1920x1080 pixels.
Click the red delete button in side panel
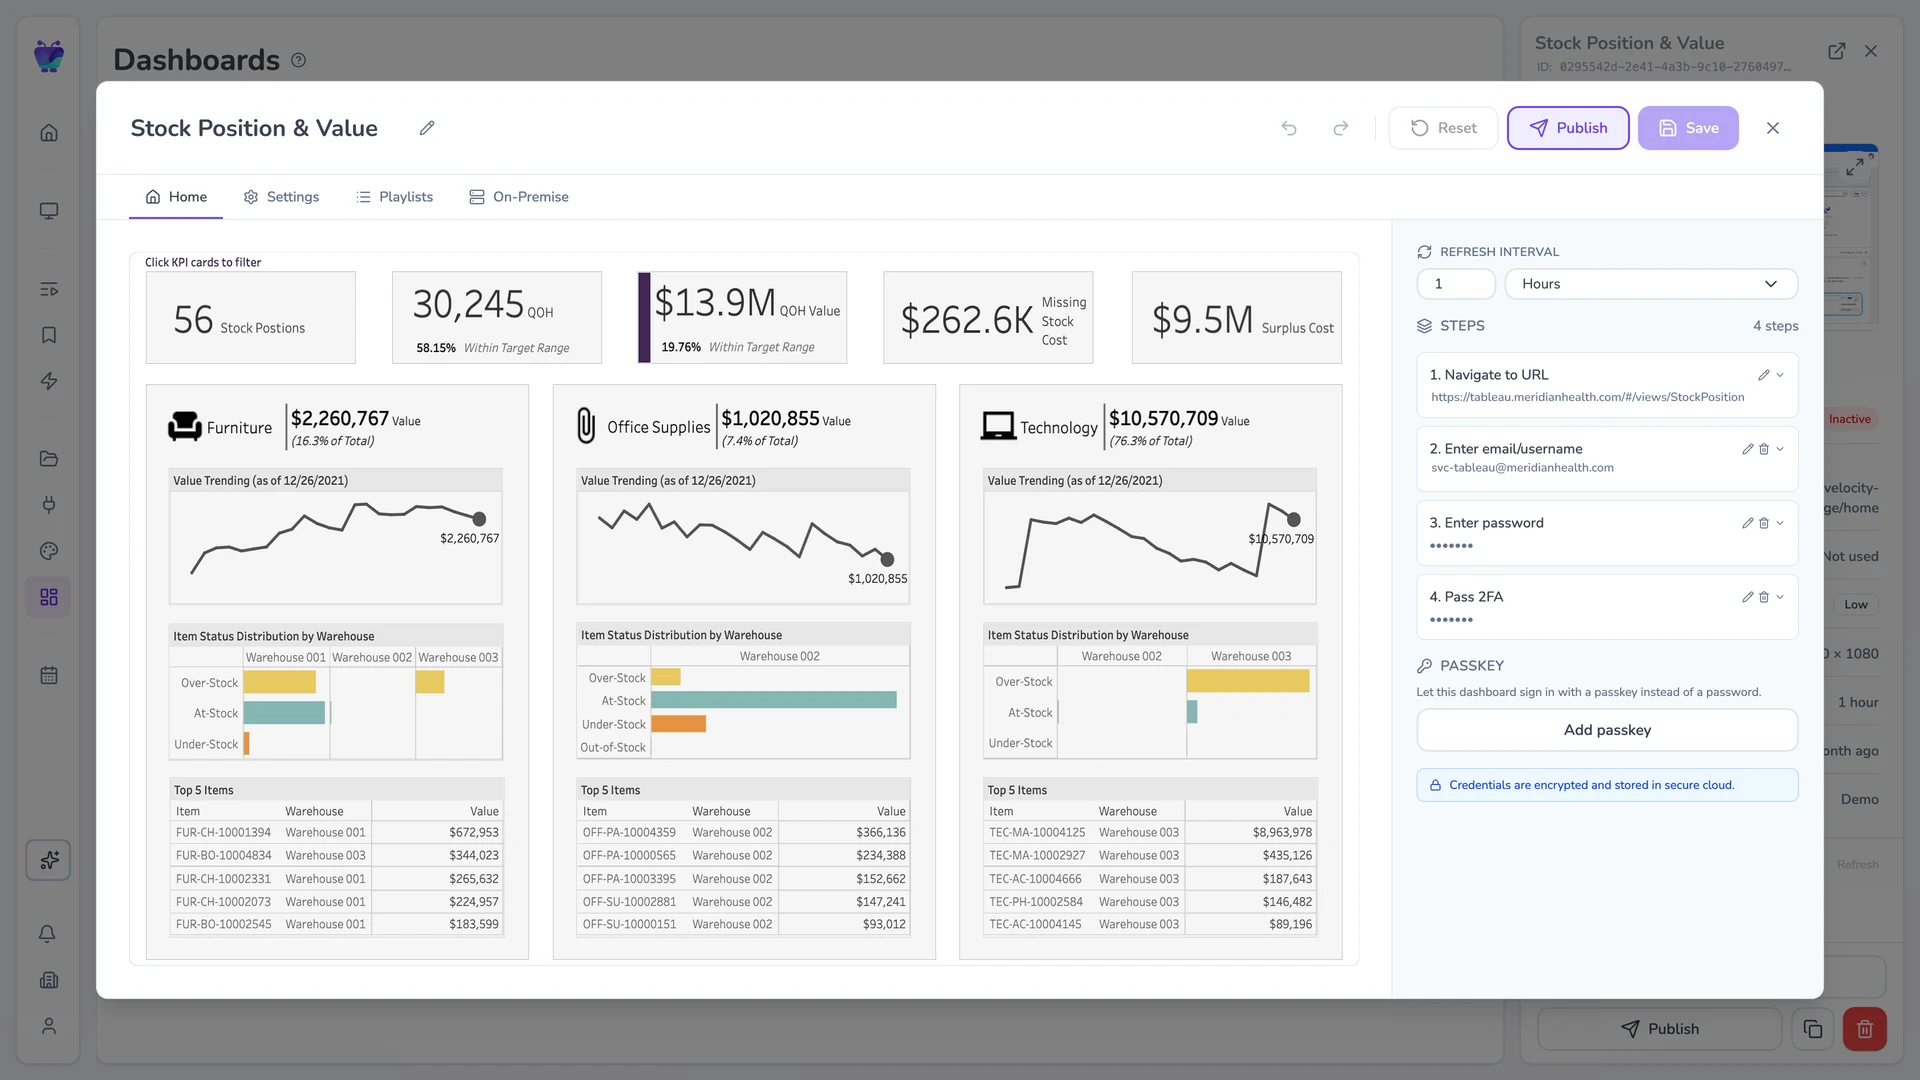pos(1865,1029)
